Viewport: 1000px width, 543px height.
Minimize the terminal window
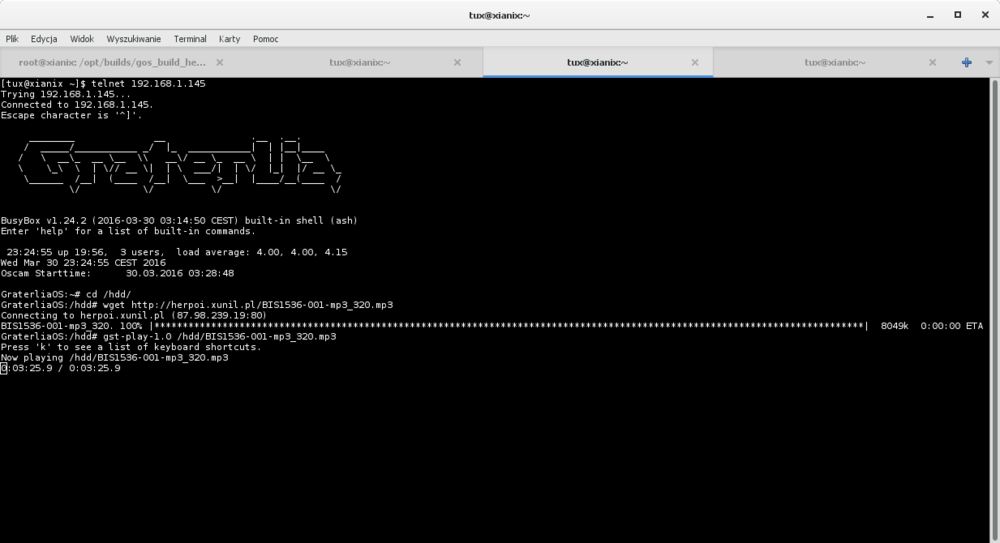[931, 15]
